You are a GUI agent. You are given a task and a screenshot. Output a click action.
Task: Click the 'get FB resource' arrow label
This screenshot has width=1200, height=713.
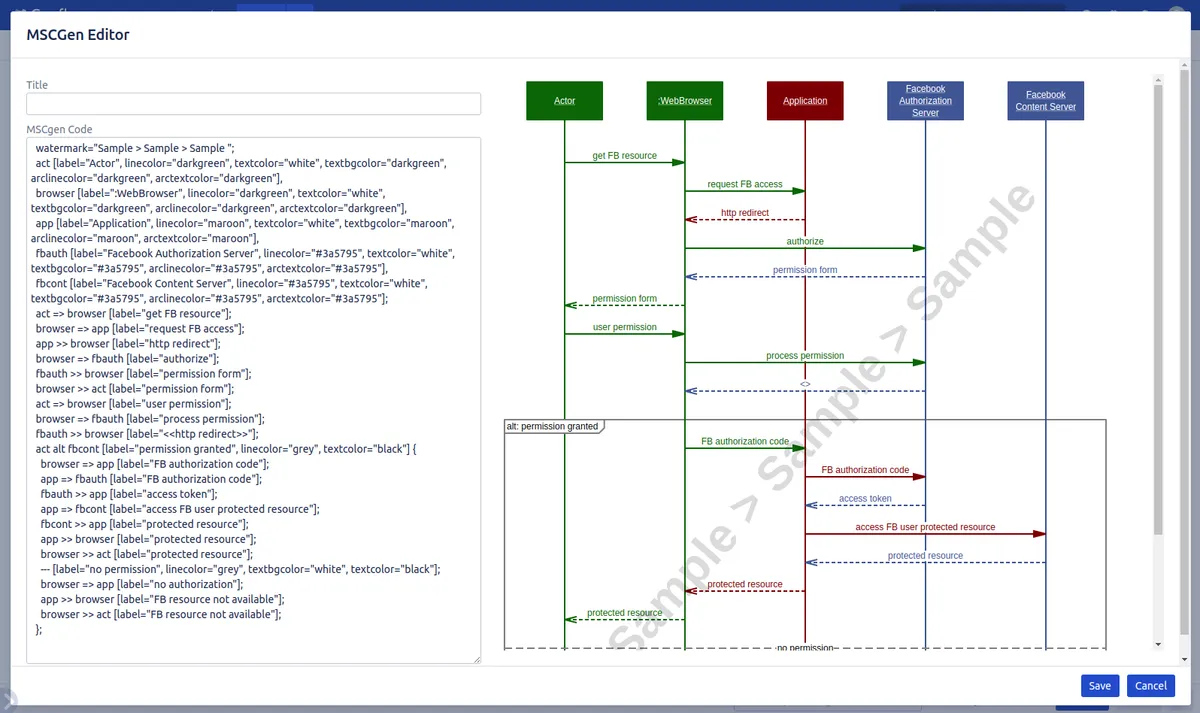(x=625, y=156)
